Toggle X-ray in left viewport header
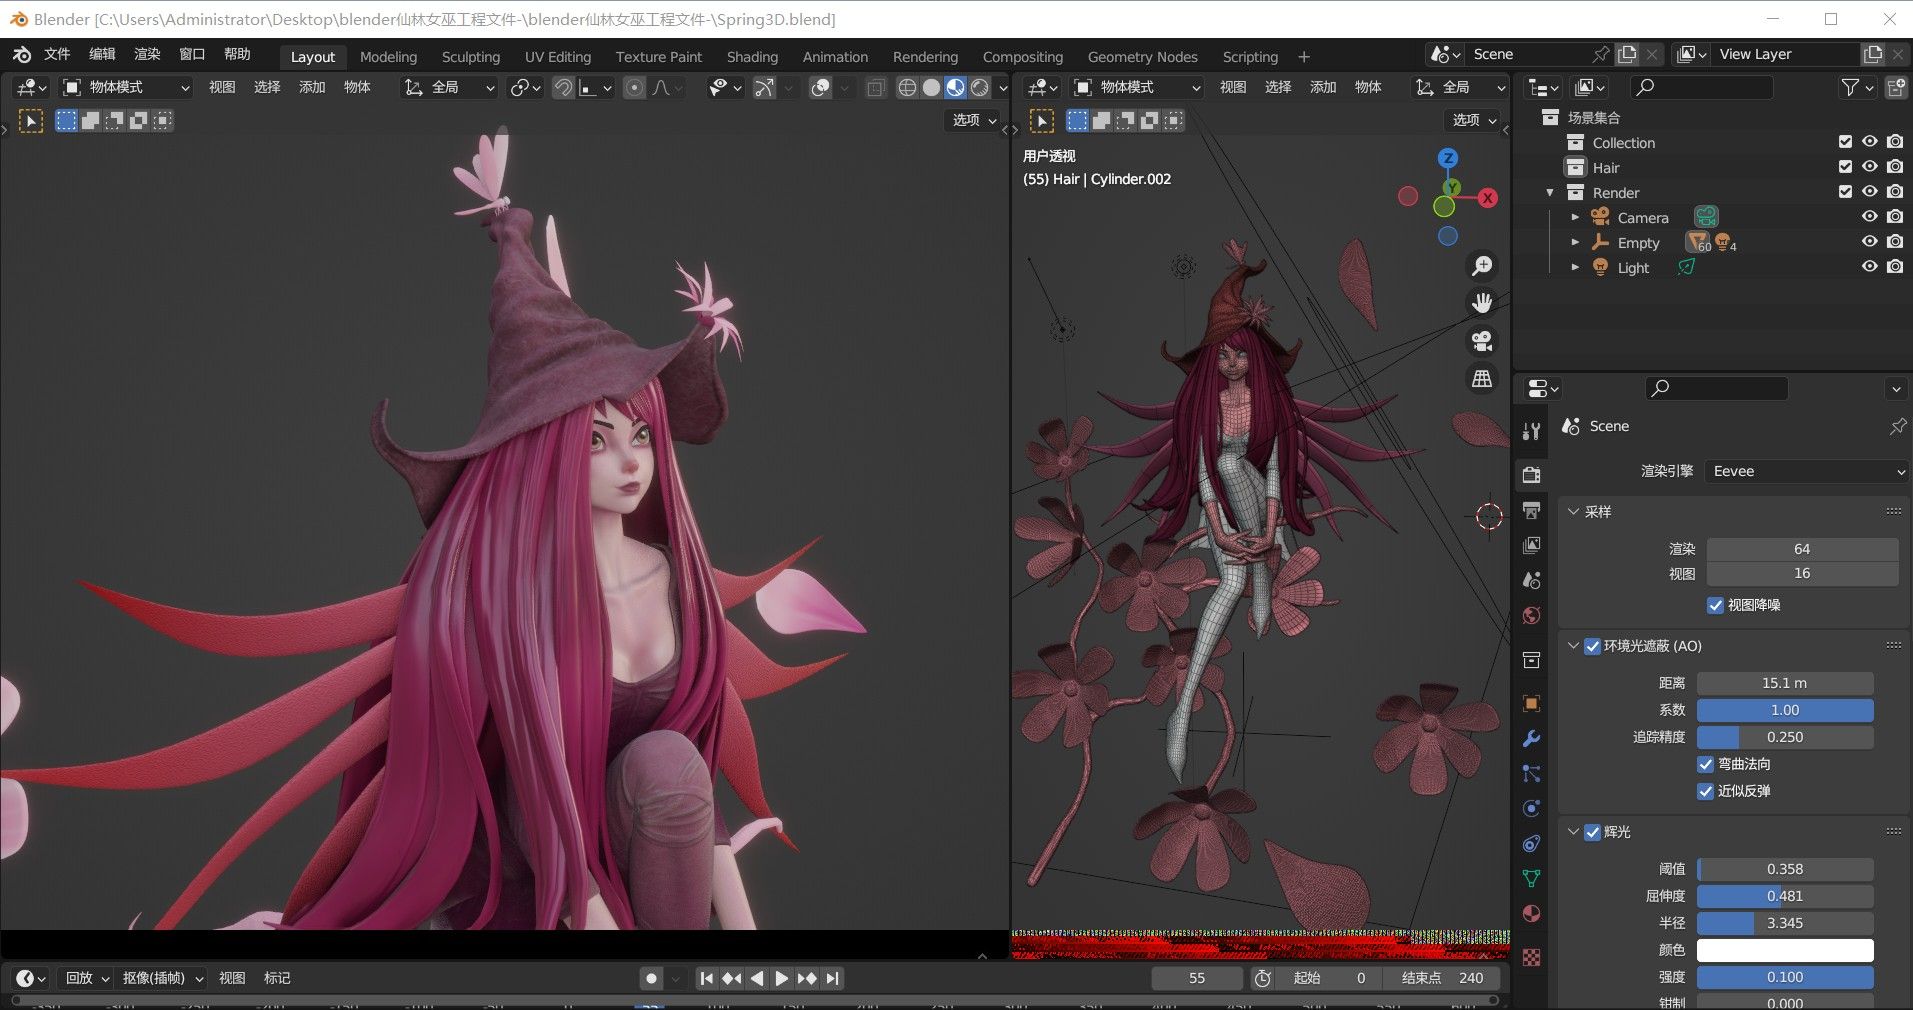Image resolution: width=1913 pixels, height=1010 pixels. 876,88
